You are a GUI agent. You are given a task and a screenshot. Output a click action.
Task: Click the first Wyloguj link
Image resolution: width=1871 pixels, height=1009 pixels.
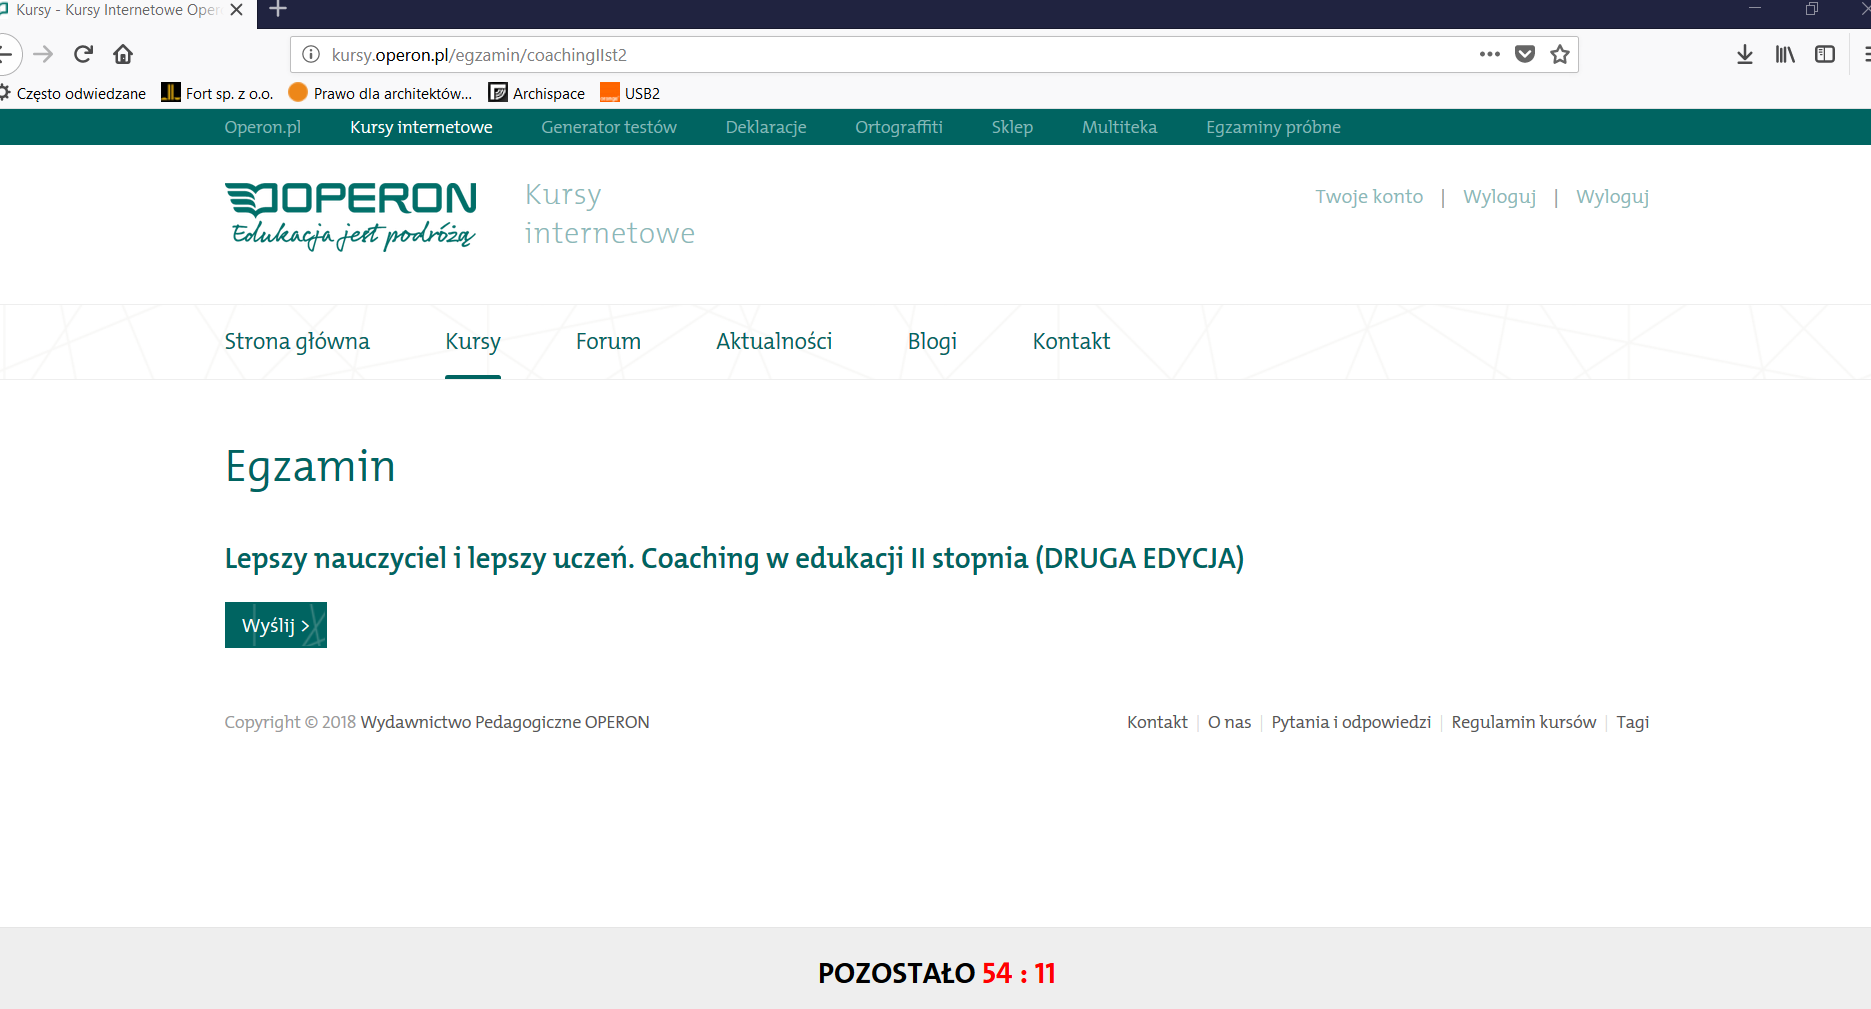(1499, 197)
